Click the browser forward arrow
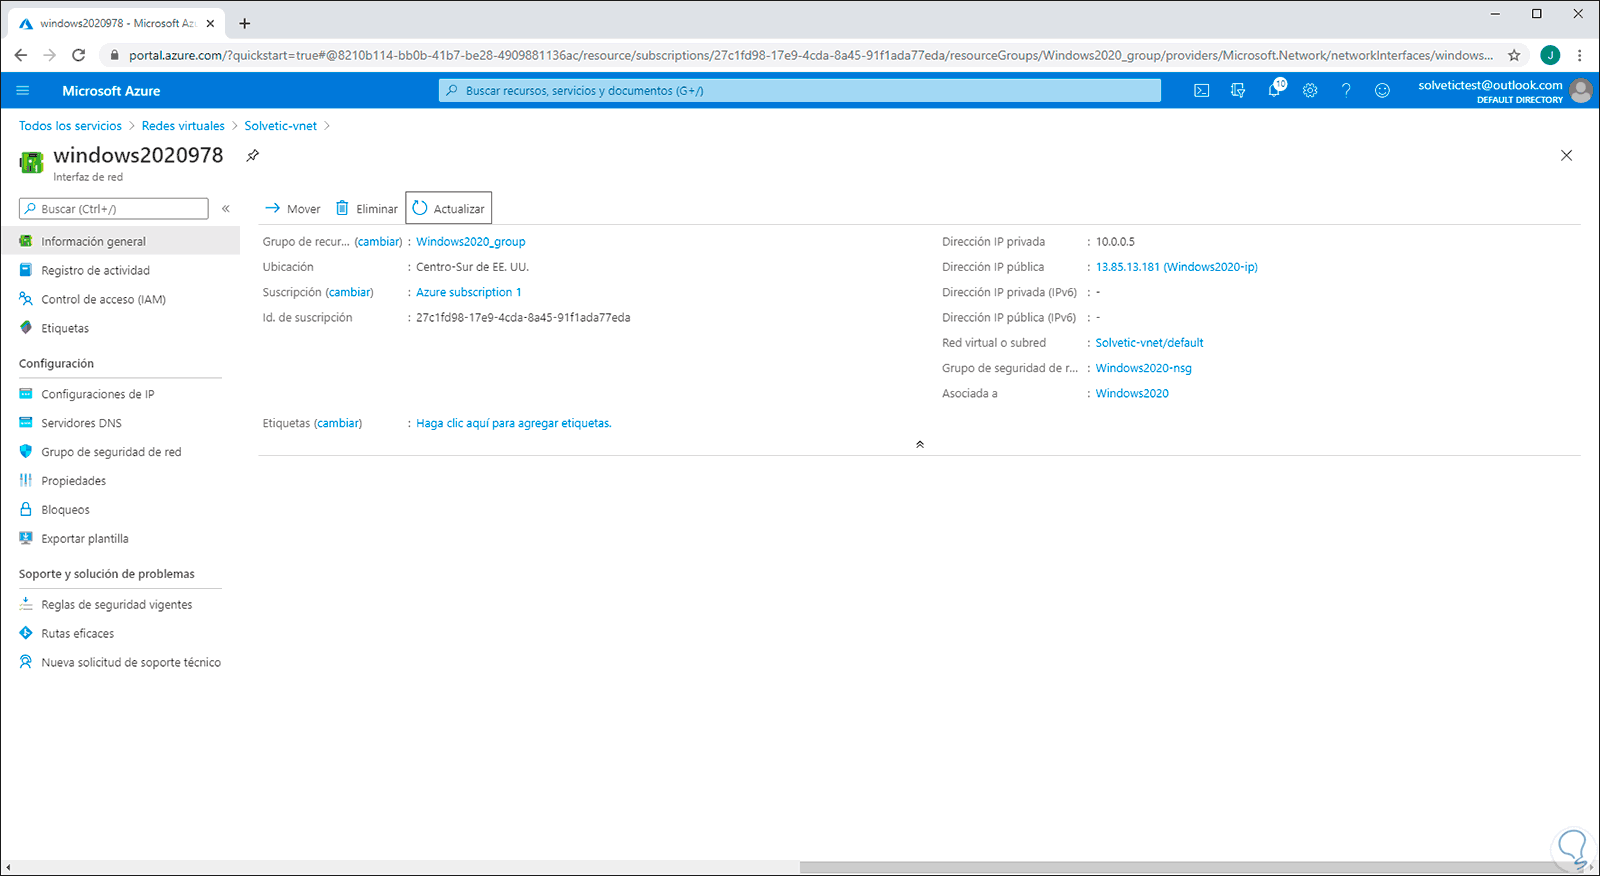This screenshot has width=1600, height=876. click(x=50, y=56)
